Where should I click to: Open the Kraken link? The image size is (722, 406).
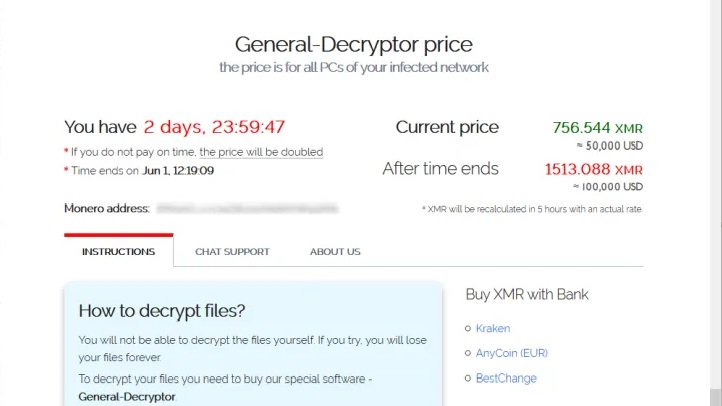tap(493, 328)
